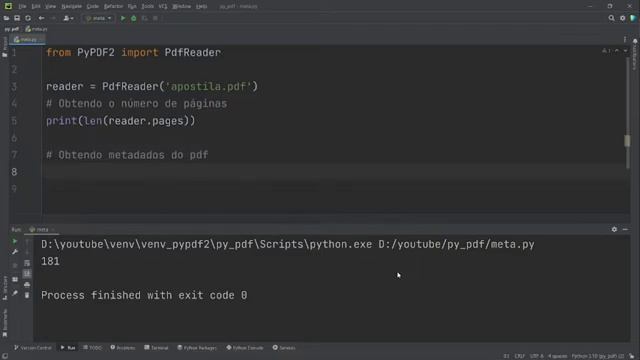Click the print(len(reader.pages)) line

point(121,121)
